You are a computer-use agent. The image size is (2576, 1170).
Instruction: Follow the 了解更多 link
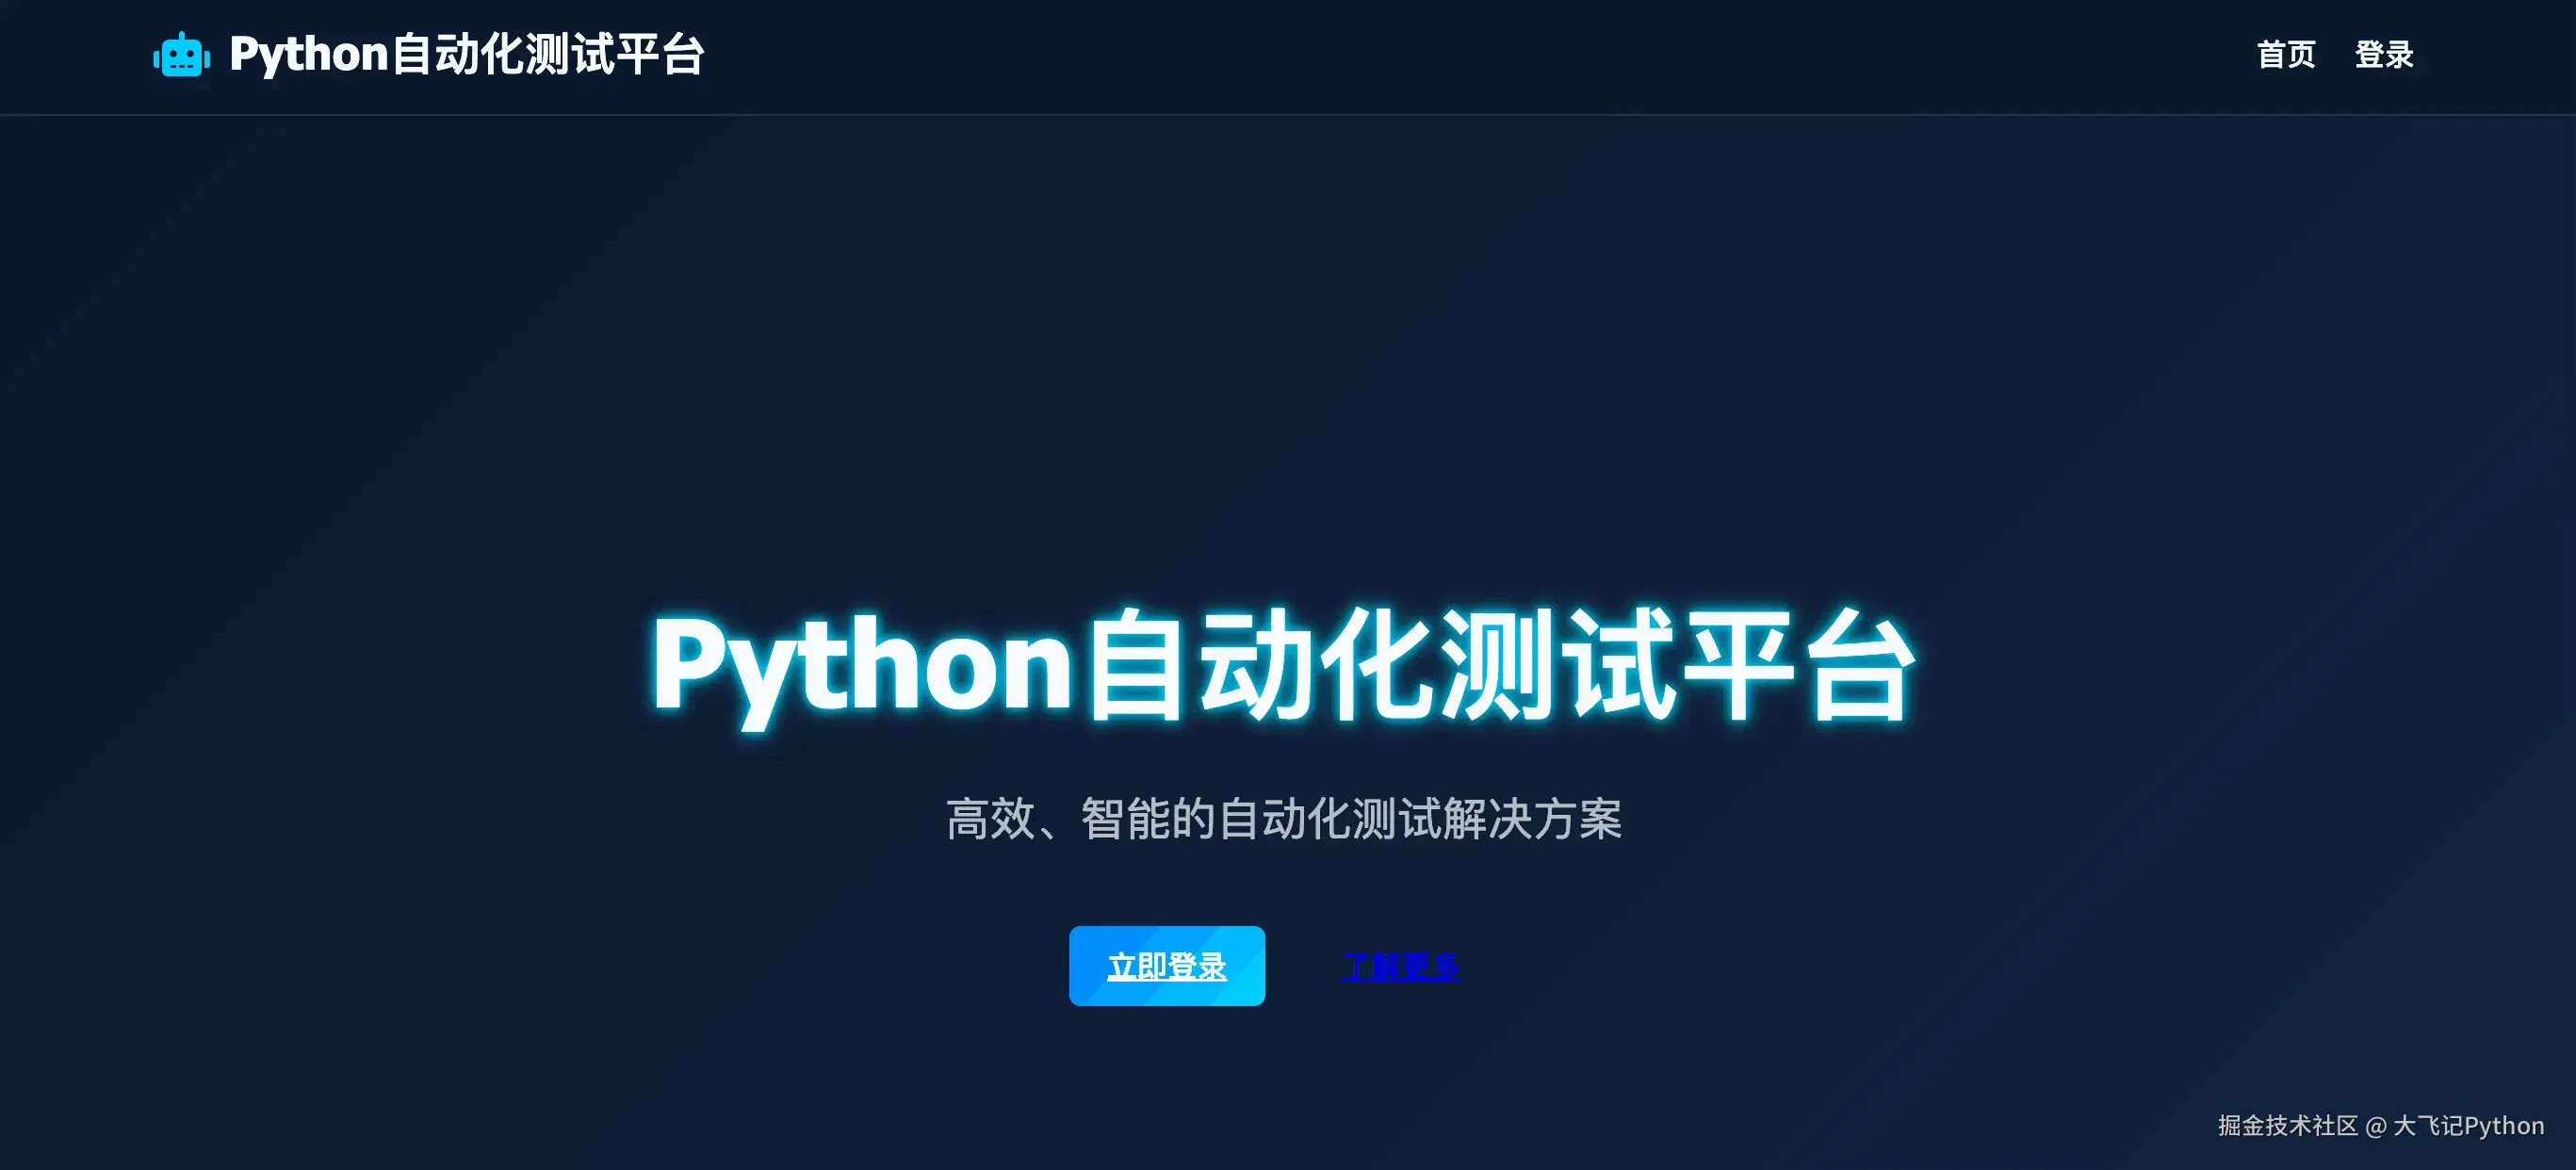point(1401,965)
